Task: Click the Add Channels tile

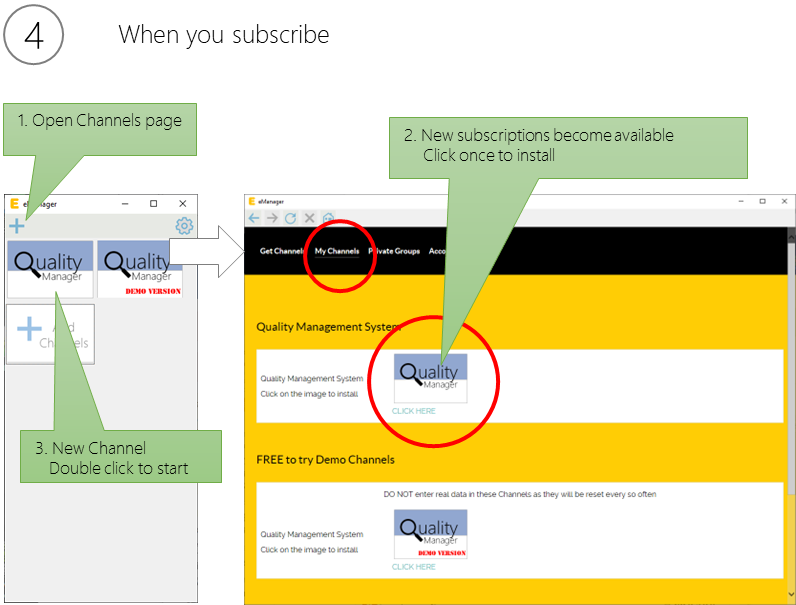Action: point(50,333)
